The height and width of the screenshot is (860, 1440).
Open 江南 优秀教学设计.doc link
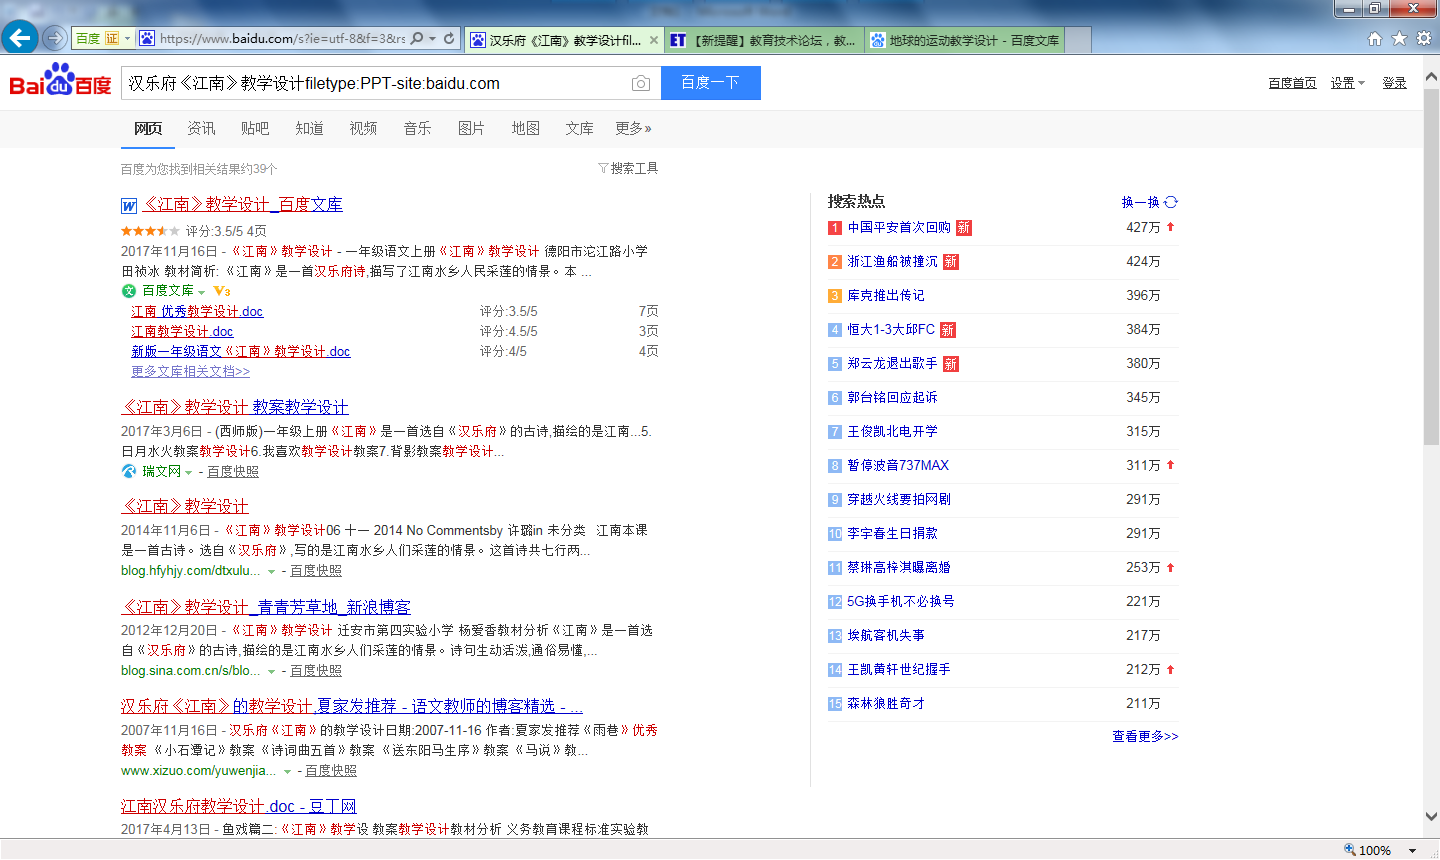click(197, 312)
